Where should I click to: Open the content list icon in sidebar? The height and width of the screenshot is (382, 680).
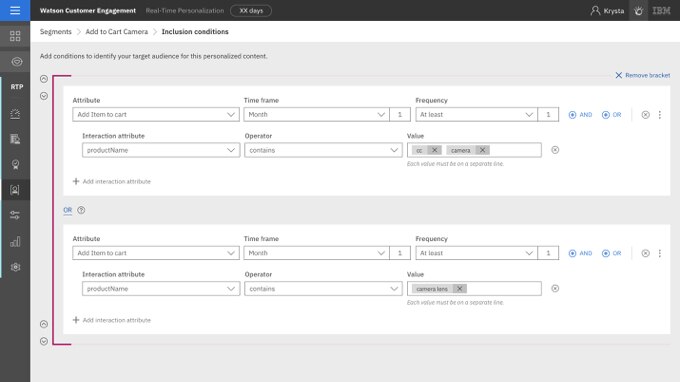click(15, 139)
